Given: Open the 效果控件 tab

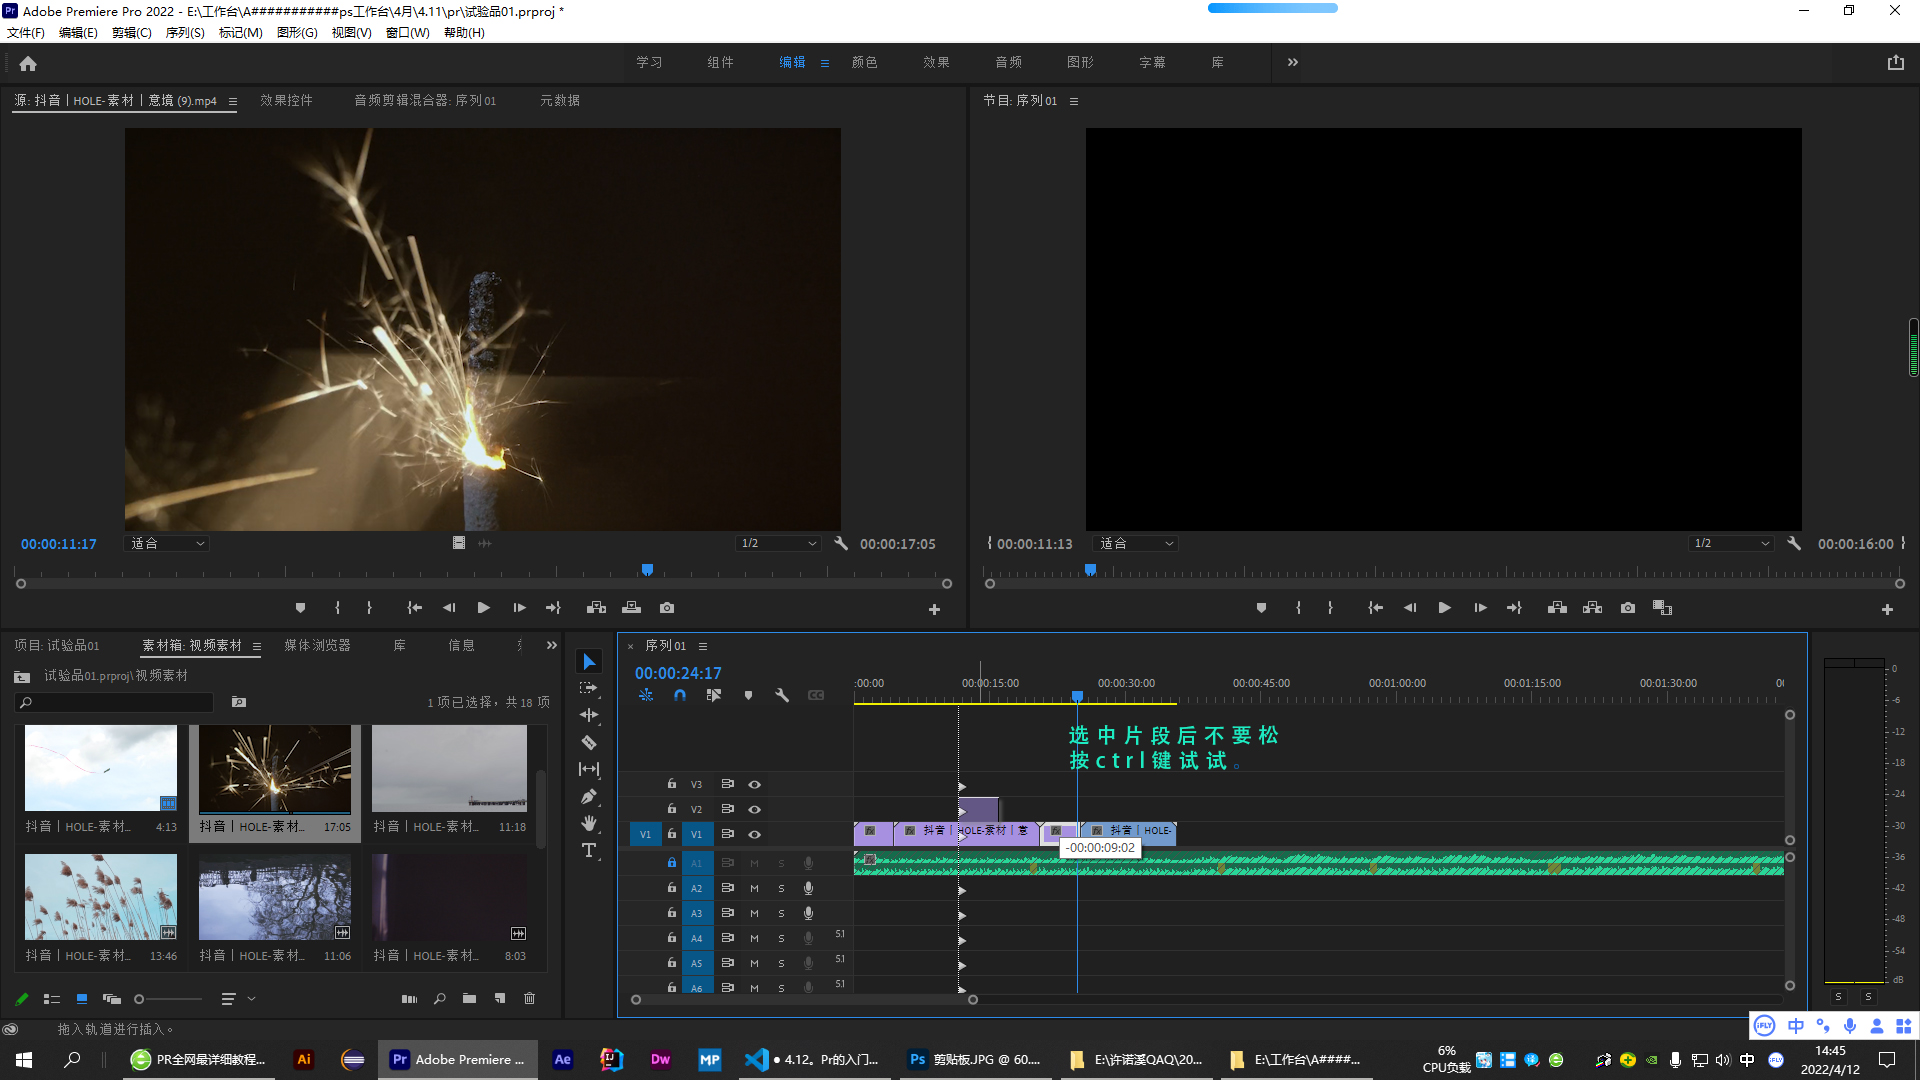Looking at the screenshot, I should click(x=287, y=101).
